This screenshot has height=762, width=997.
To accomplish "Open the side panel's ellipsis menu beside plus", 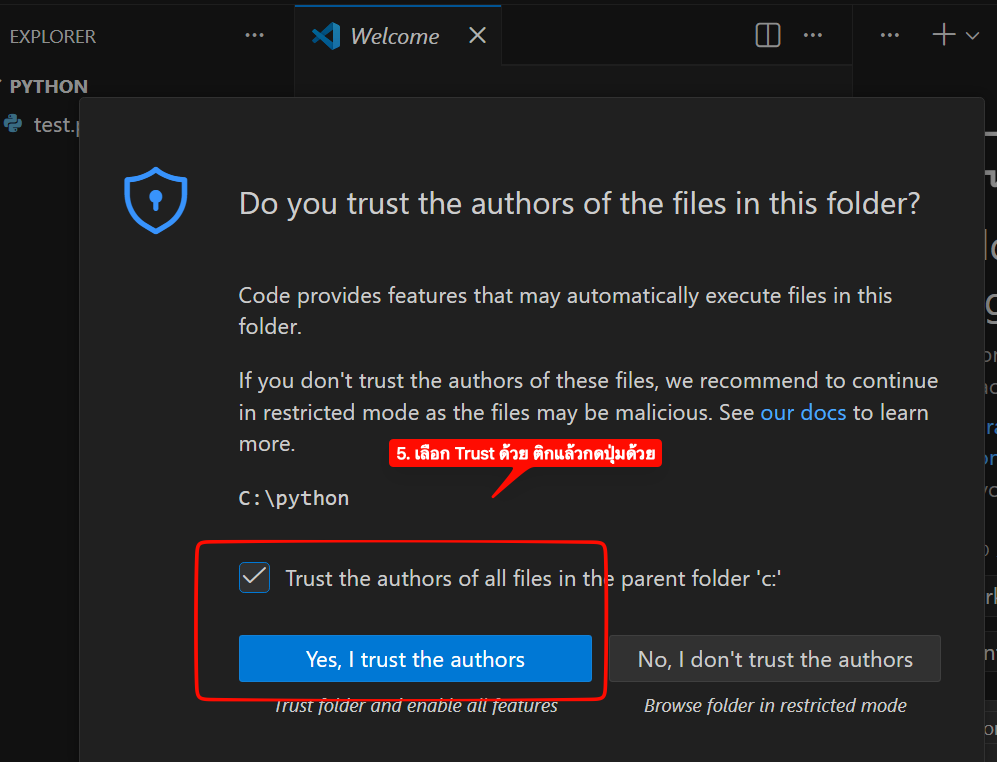I will (x=890, y=36).
